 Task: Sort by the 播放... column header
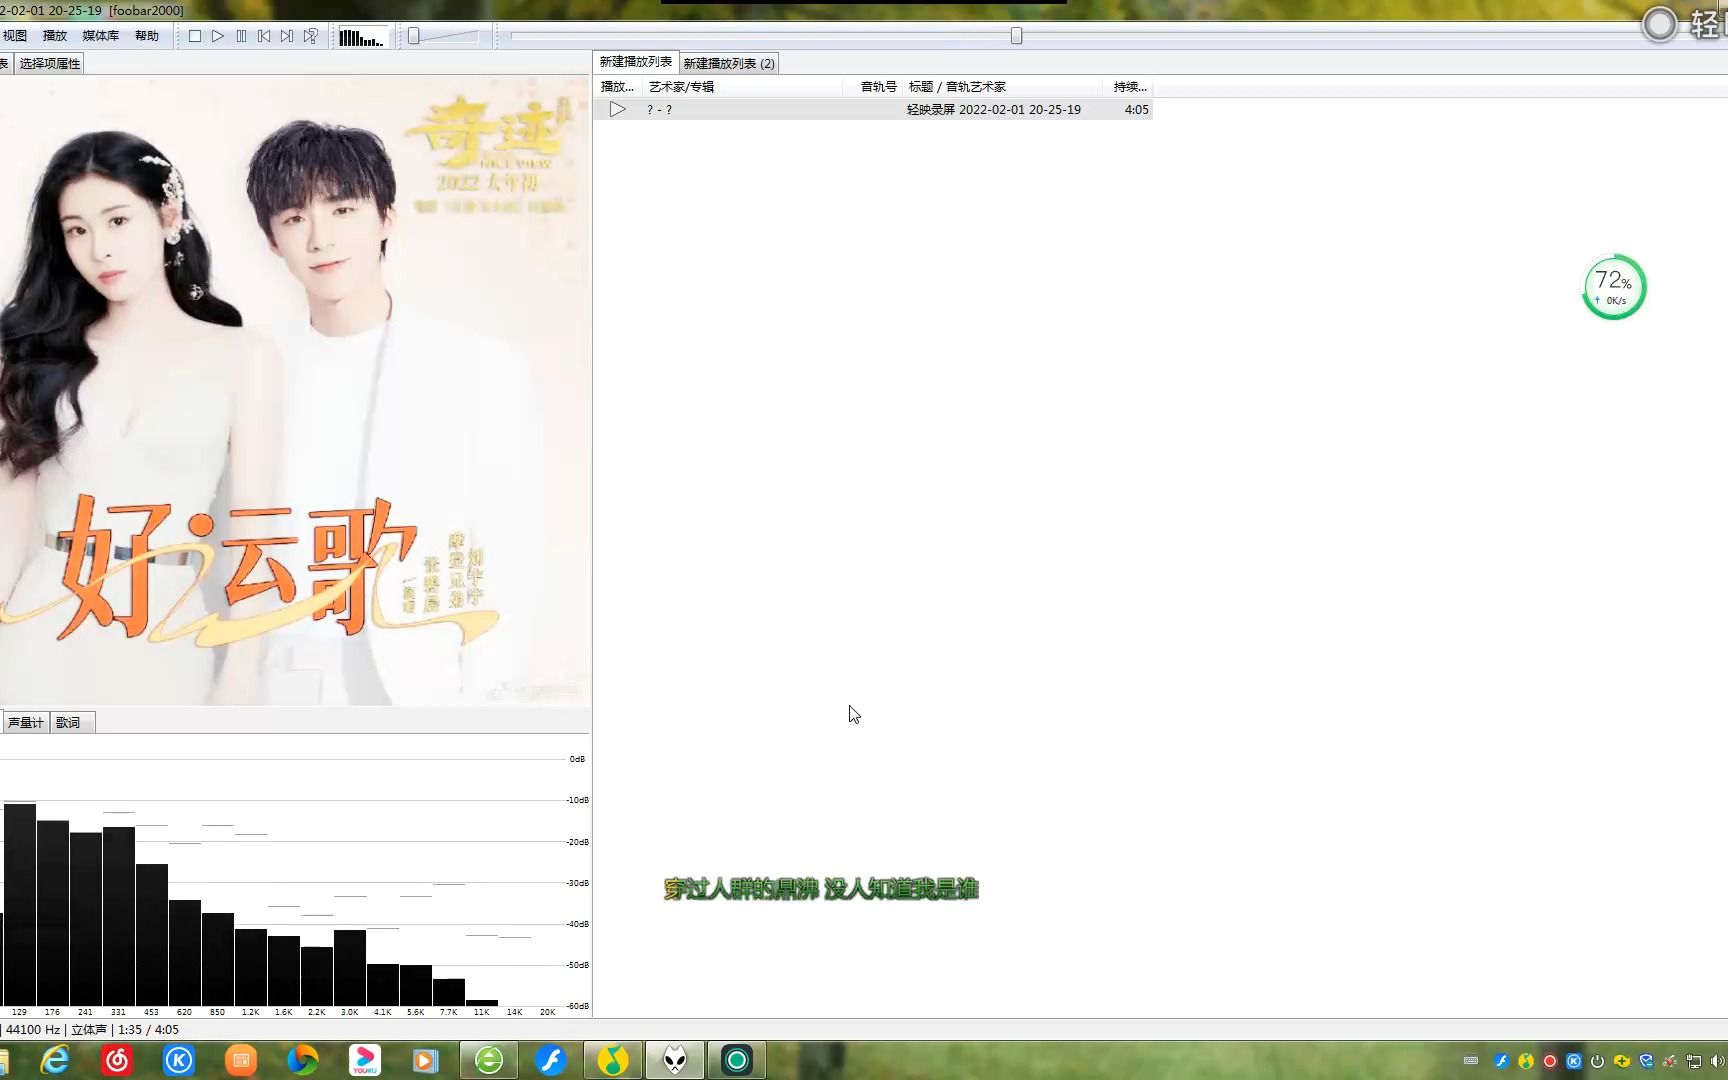[617, 87]
